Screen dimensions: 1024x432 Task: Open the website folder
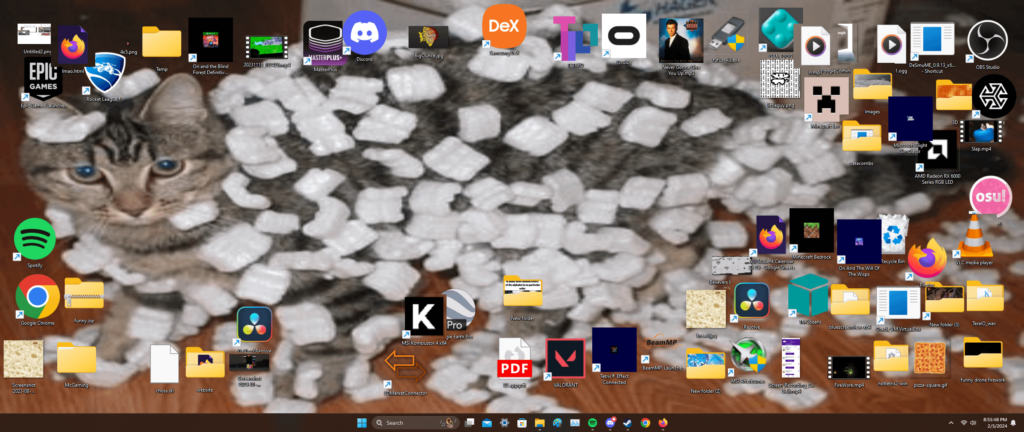click(x=205, y=362)
